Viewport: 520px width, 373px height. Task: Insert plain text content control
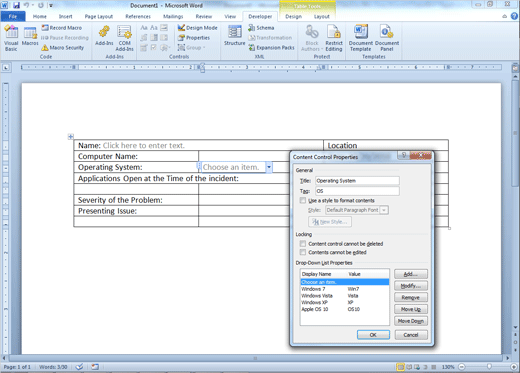coord(154,28)
